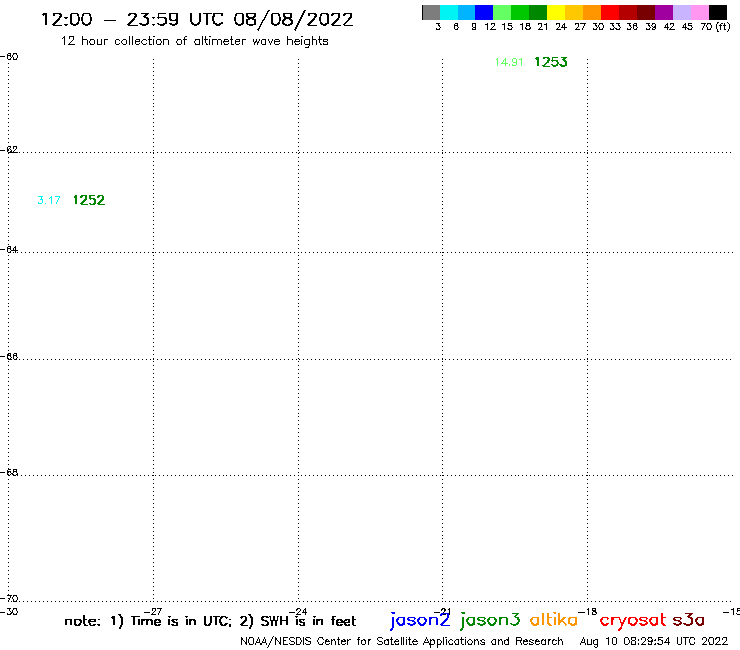Click the cyan legend color swatch

click(449, 12)
